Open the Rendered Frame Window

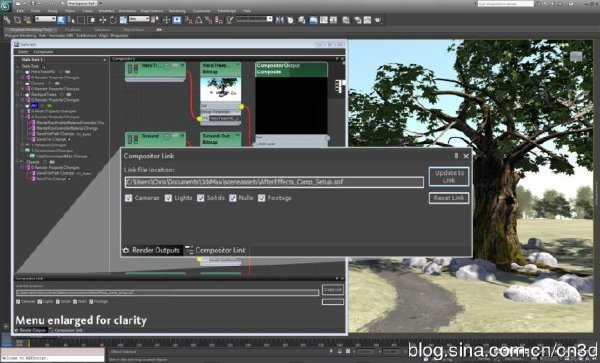367,20
